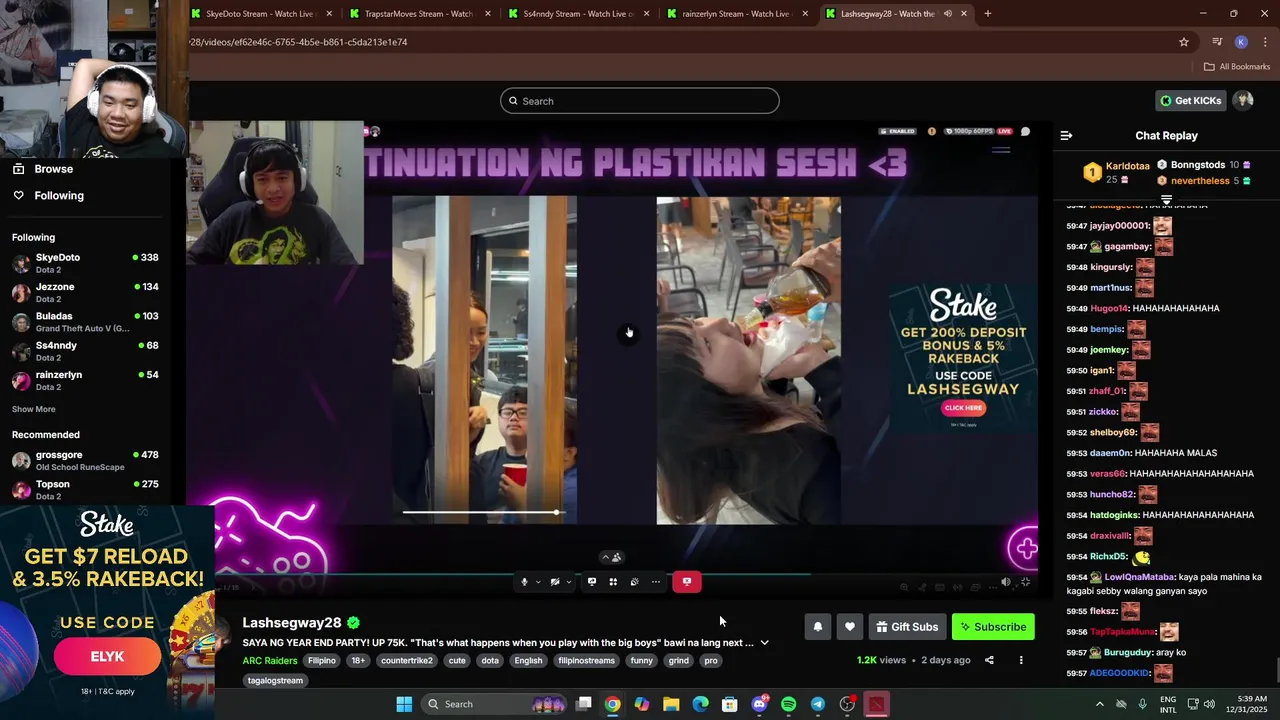The image size is (1280, 720).
Task: Expand Show More followed channels
Action: (34, 409)
